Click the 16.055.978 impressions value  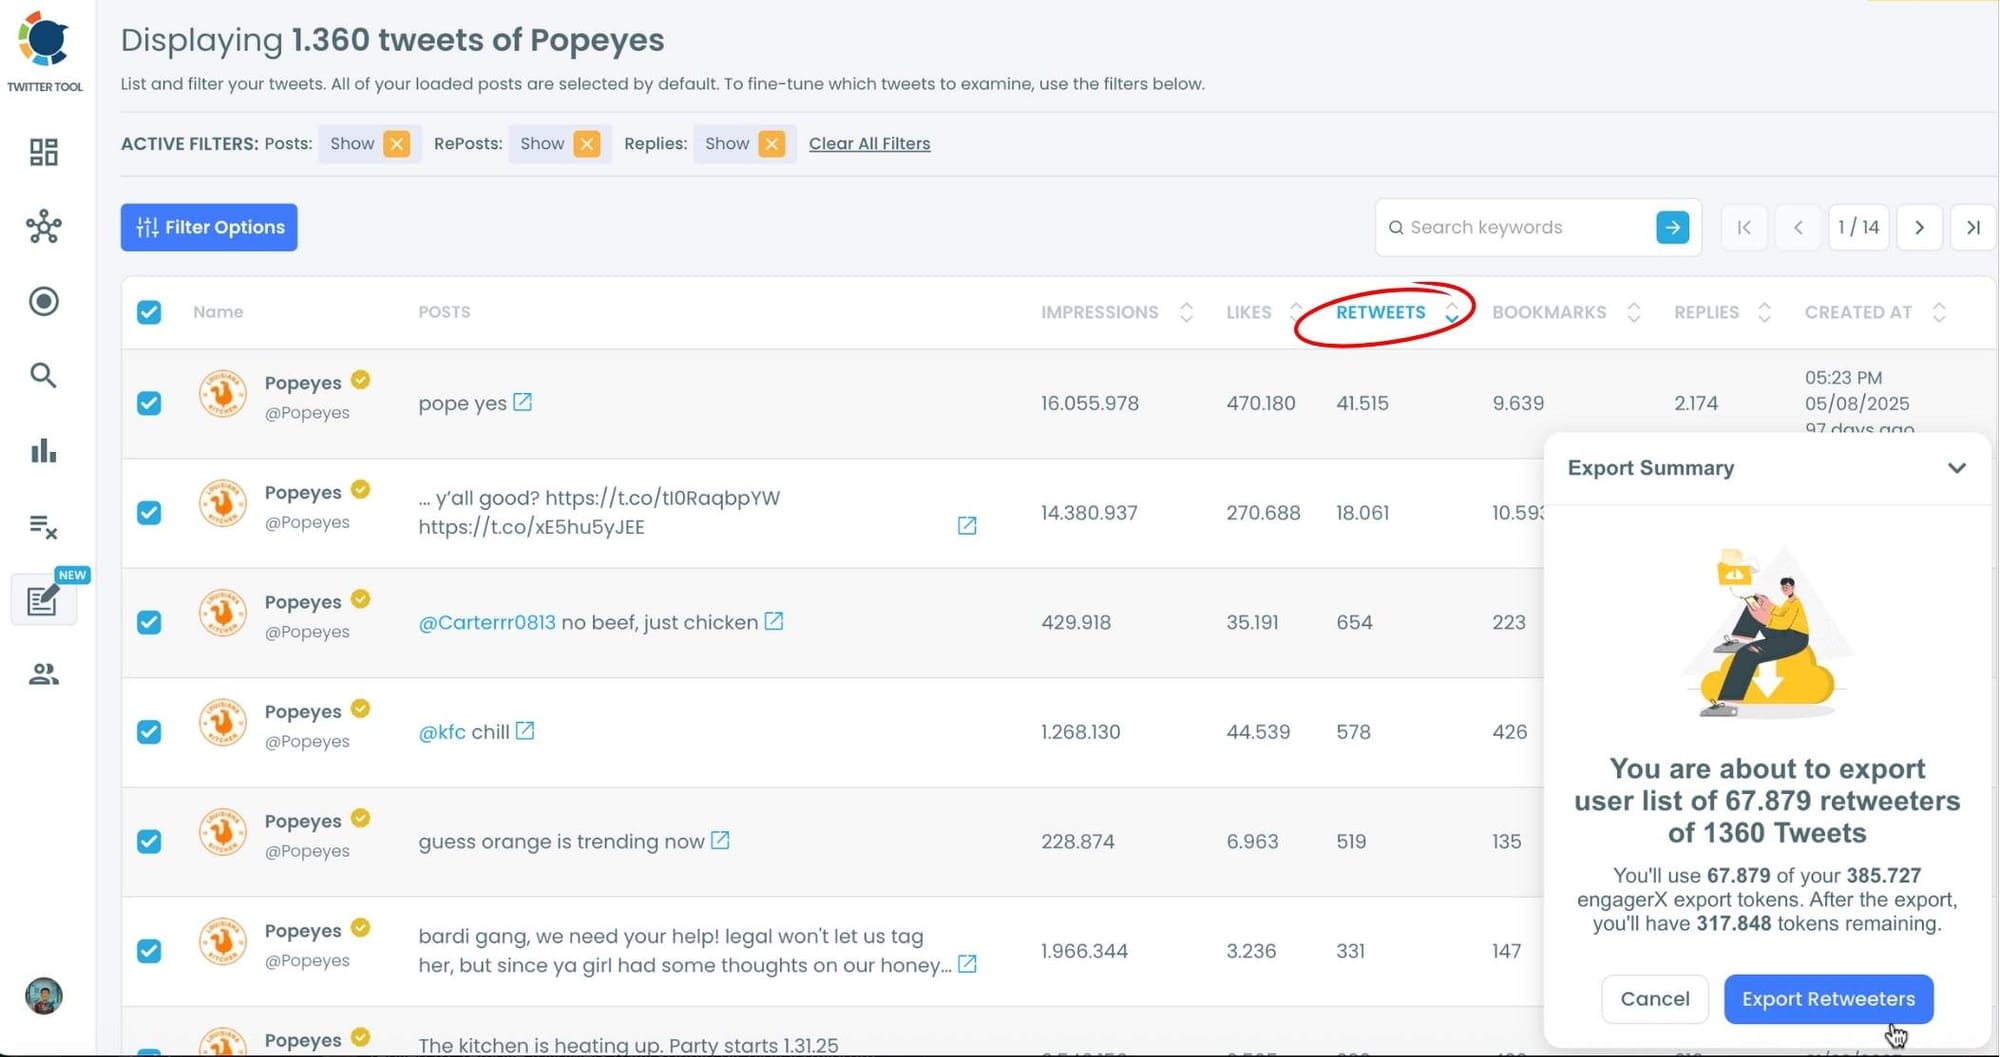click(x=1089, y=403)
